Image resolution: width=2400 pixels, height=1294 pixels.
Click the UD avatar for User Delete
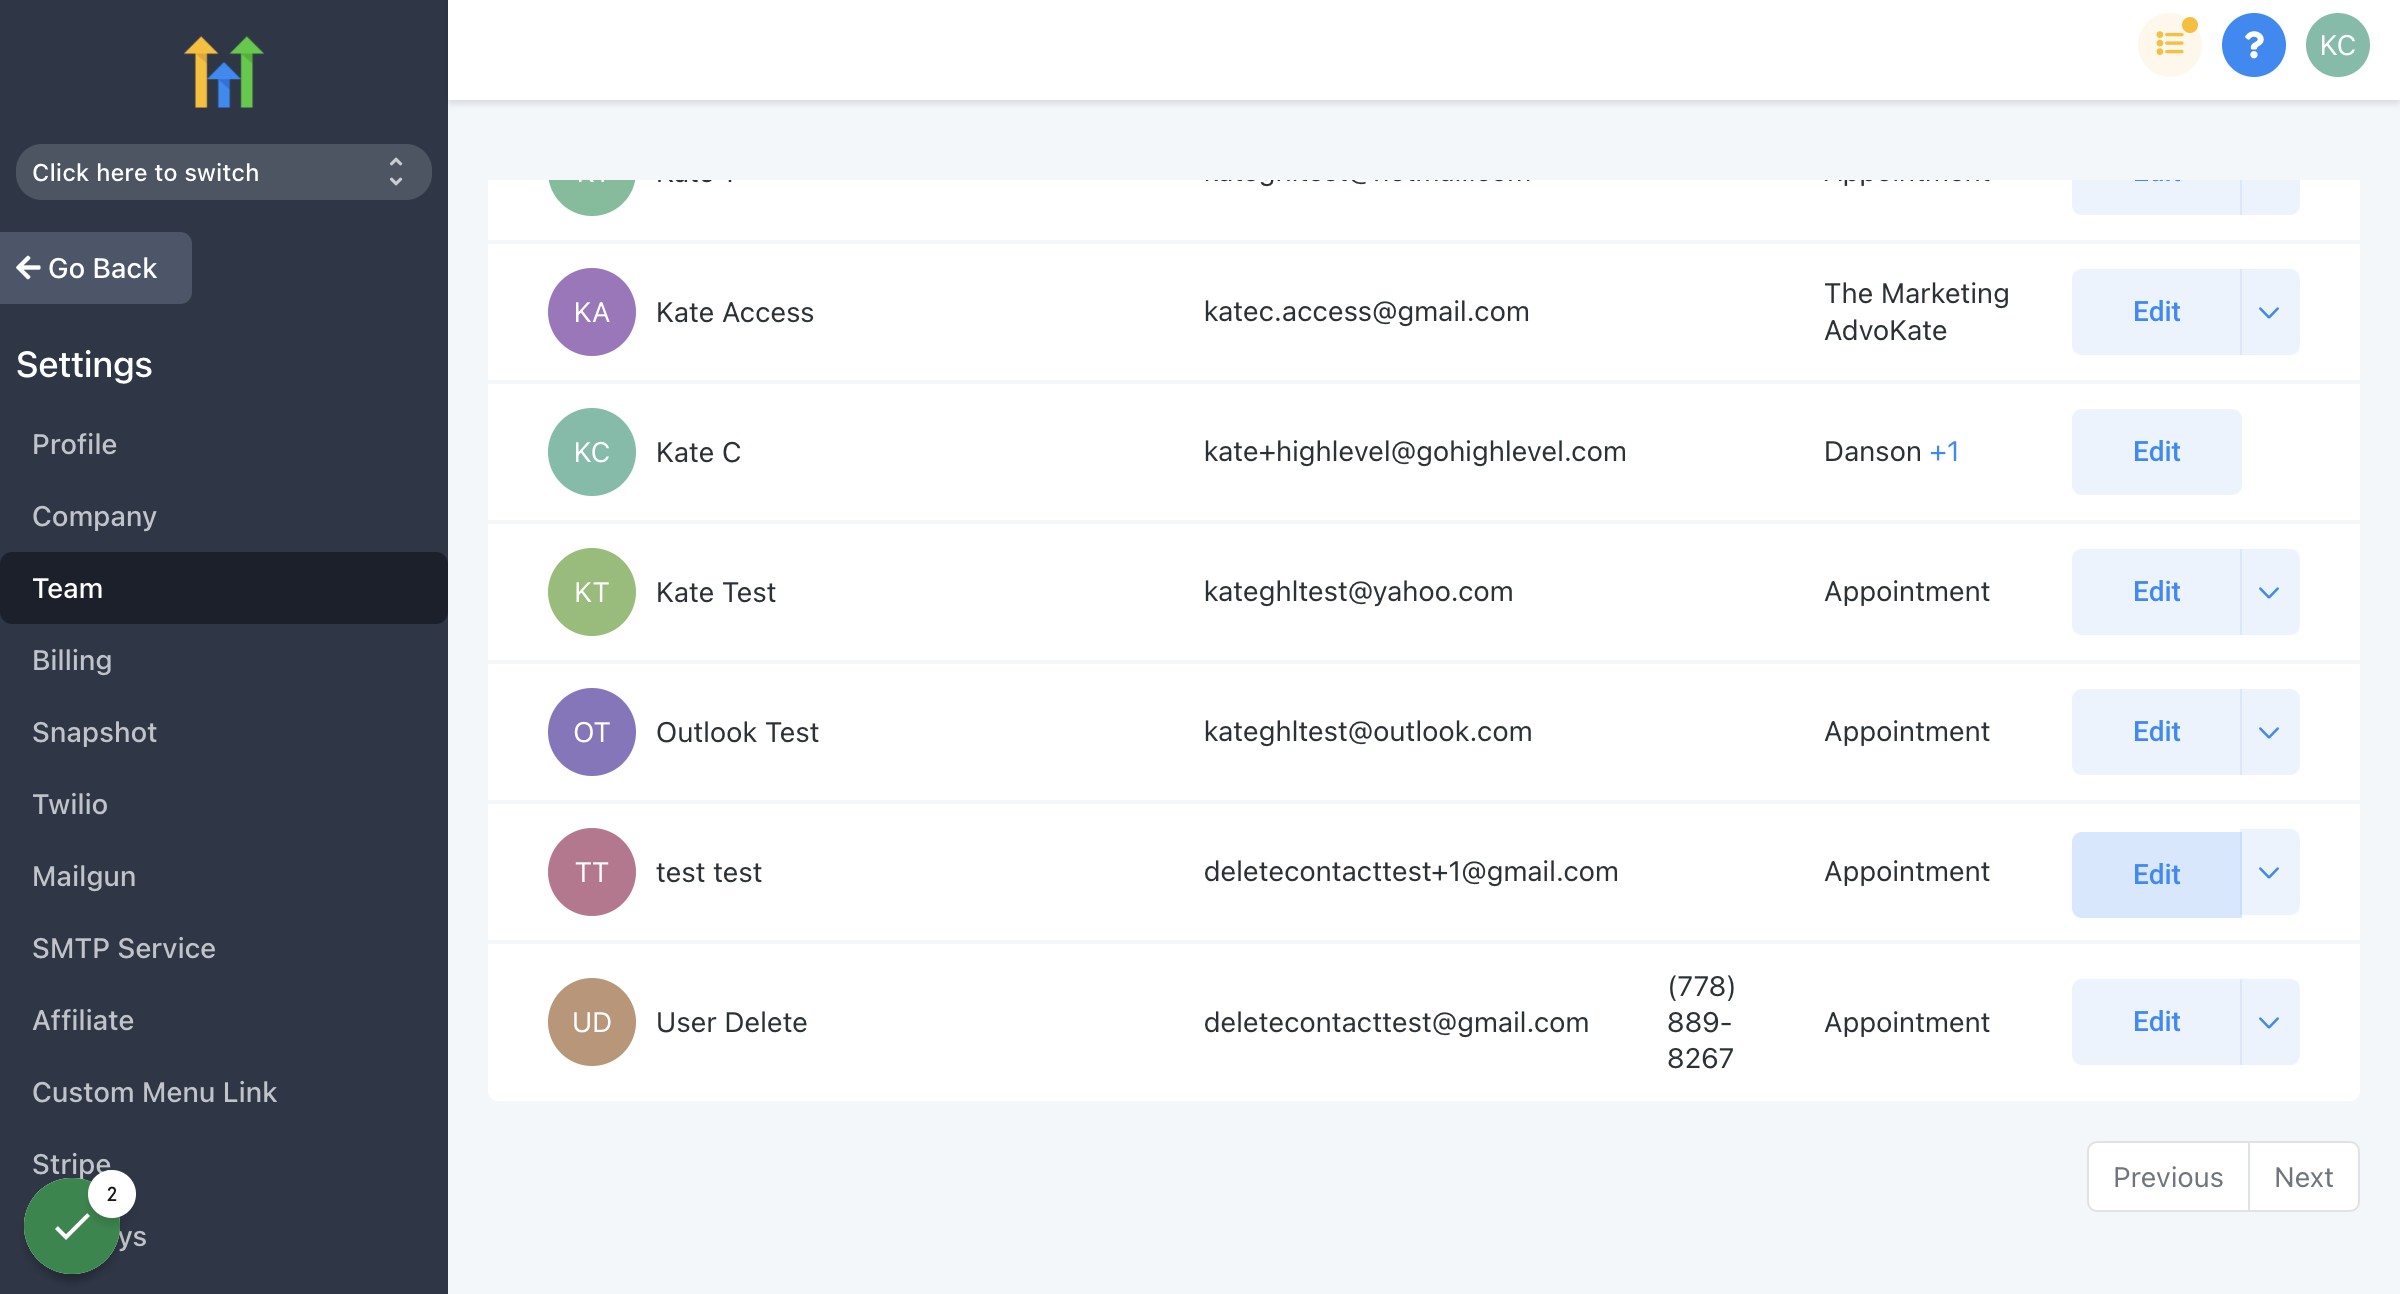click(592, 1022)
